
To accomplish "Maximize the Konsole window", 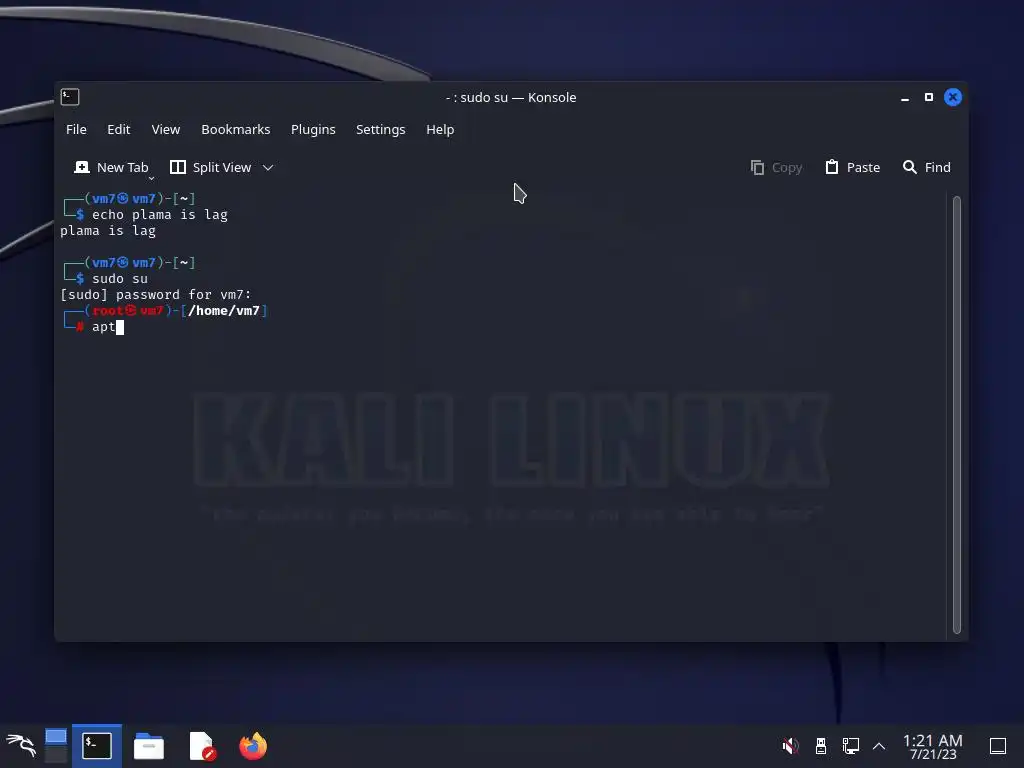I will coord(929,97).
